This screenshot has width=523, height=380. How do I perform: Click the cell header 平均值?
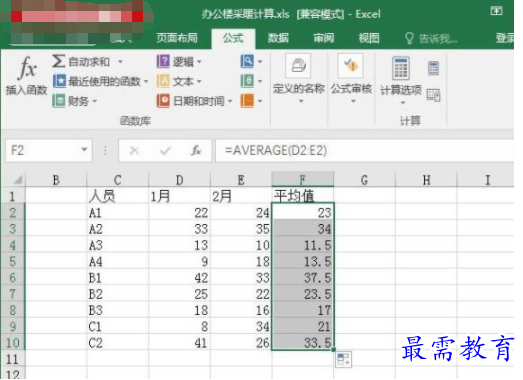pos(303,196)
